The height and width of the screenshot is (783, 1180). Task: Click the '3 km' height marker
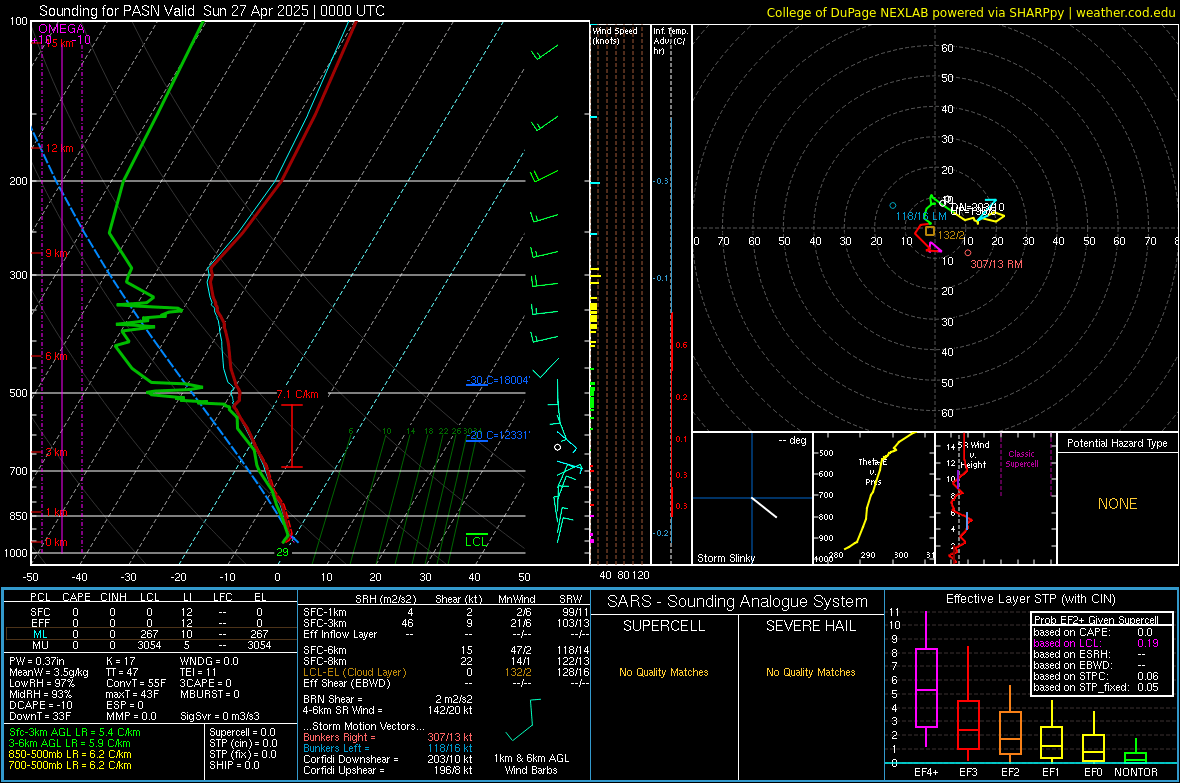[x=56, y=452]
